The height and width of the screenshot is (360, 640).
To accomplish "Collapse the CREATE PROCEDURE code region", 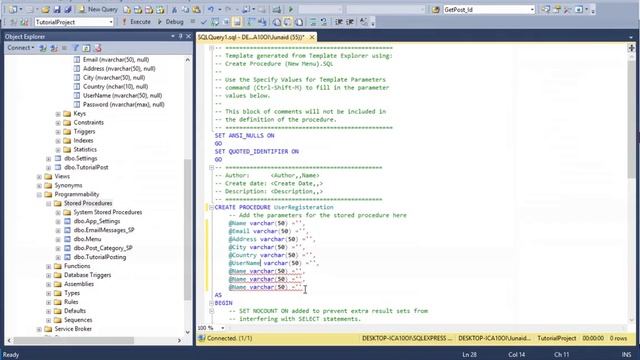I will 211,207.
